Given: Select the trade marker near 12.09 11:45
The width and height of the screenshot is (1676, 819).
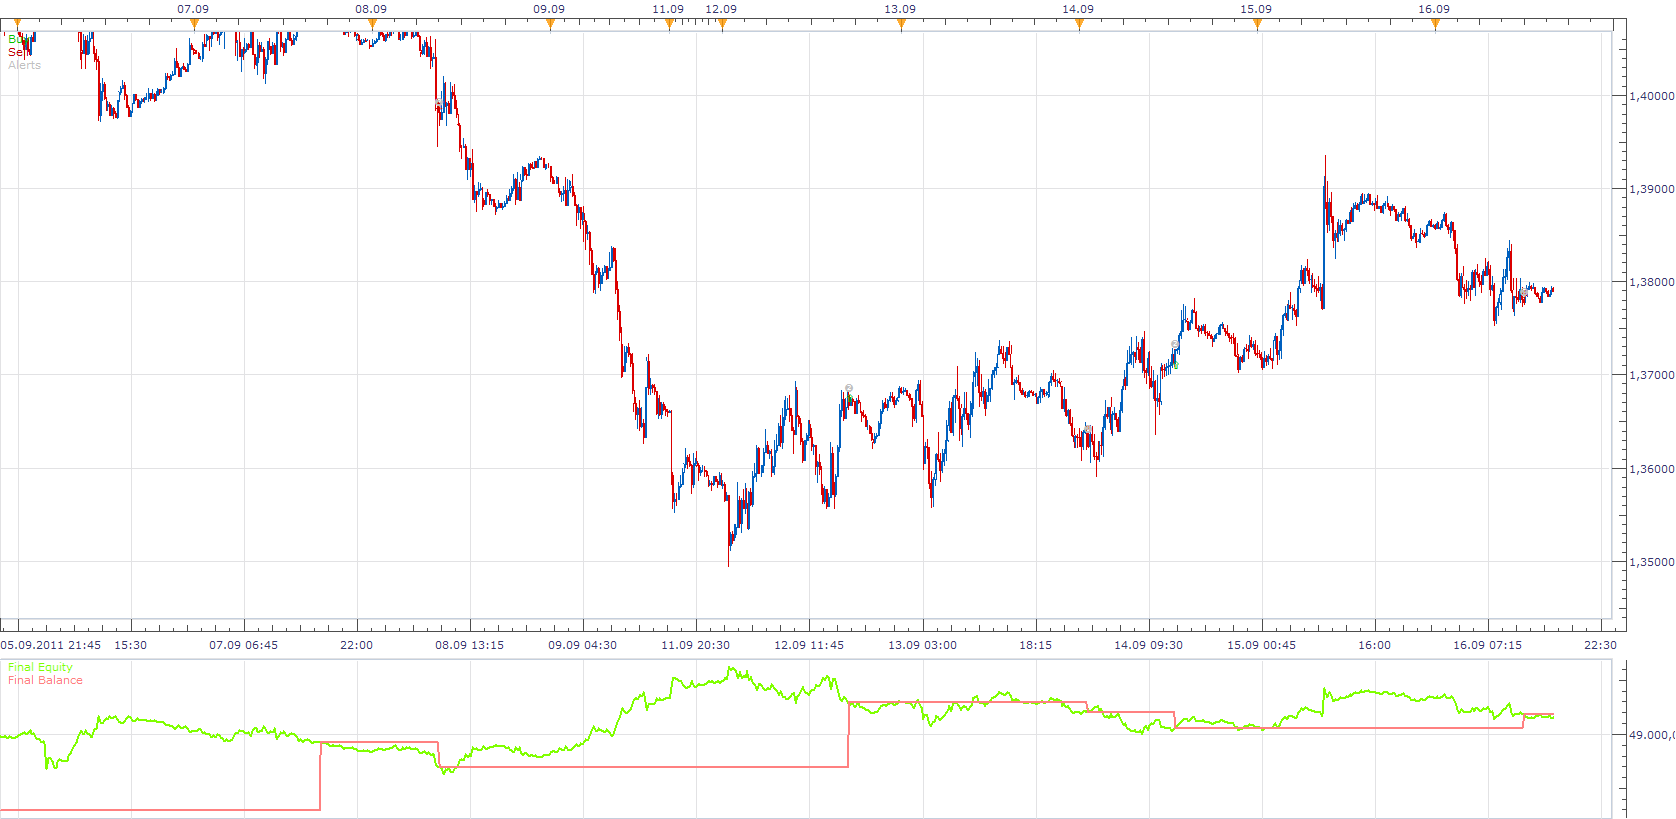Looking at the screenshot, I should click(849, 389).
